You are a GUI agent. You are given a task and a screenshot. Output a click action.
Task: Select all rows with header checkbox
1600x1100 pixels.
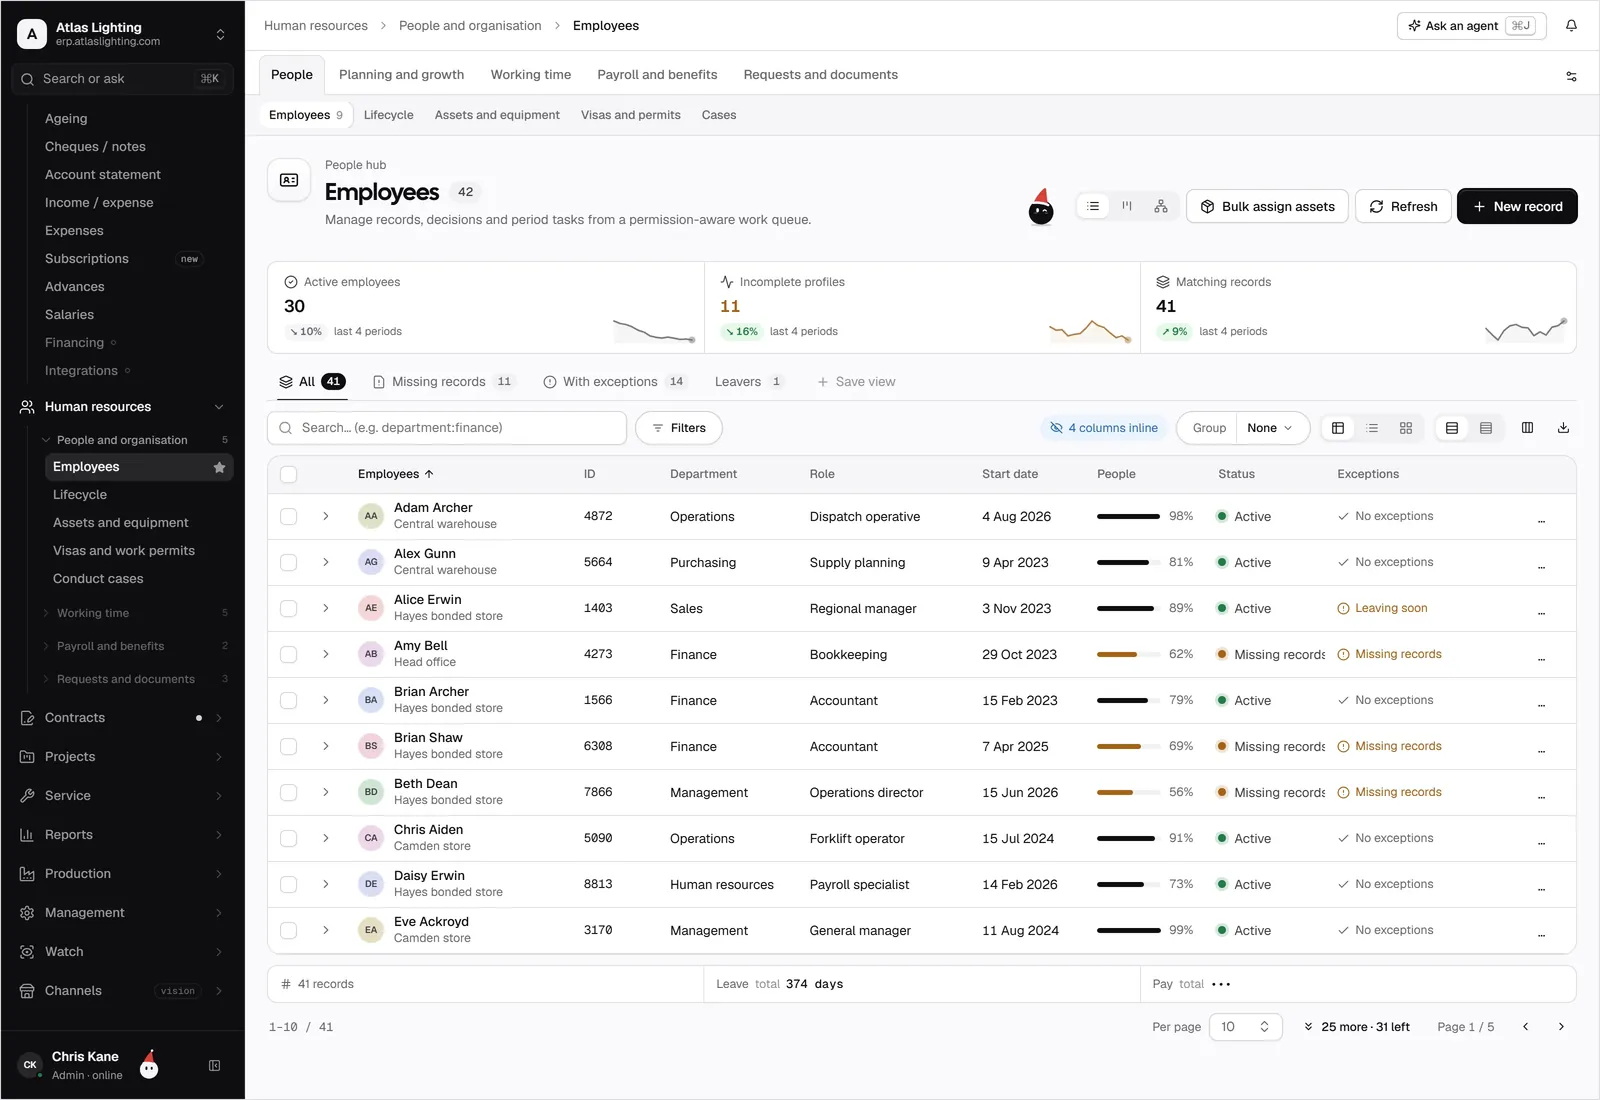(289, 475)
